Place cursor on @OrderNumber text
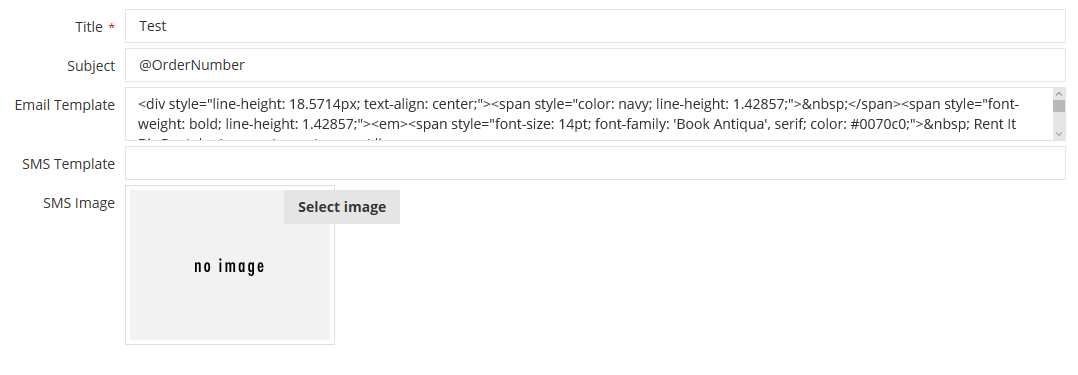1078x375 pixels. 192,65
